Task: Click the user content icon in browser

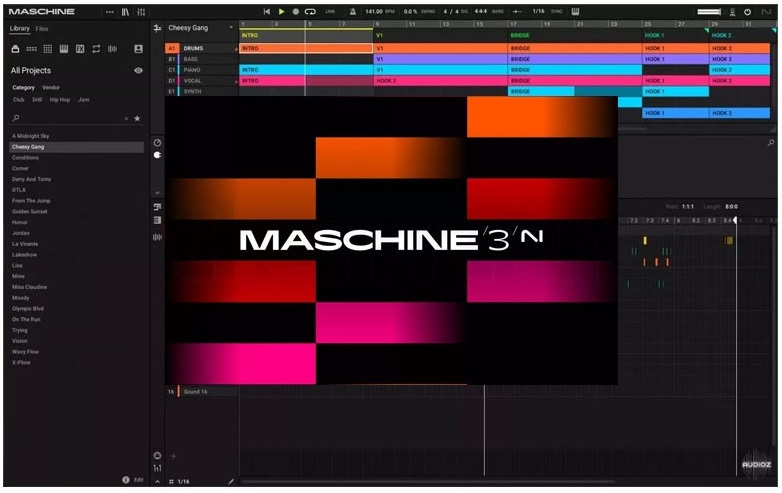Action: click(138, 48)
